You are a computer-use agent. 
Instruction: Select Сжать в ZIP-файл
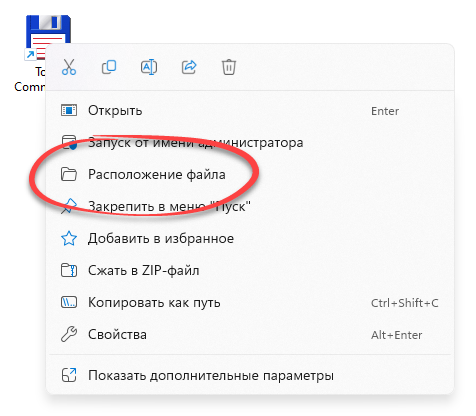(x=250, y=271)
